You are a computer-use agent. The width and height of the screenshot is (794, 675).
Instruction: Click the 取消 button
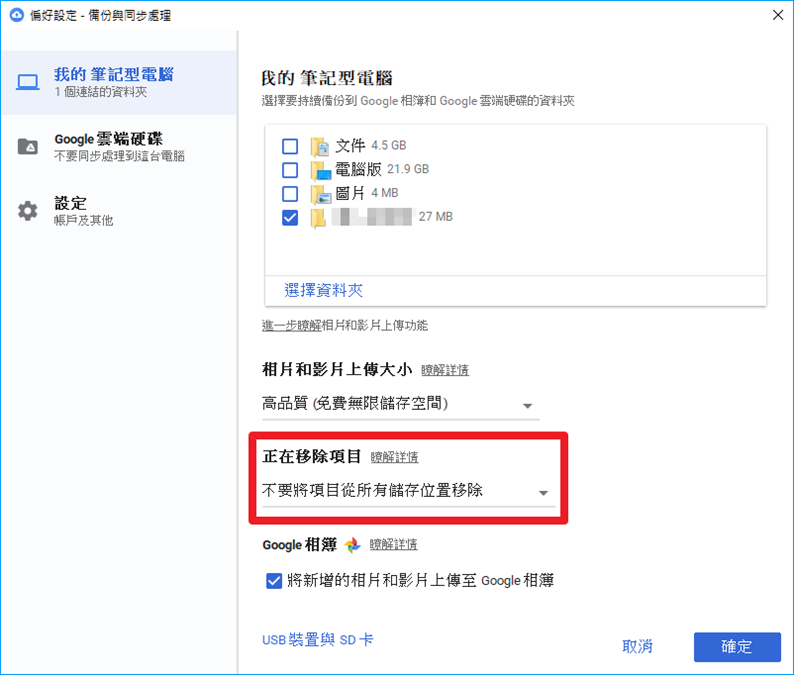click(x=637, y=647)
